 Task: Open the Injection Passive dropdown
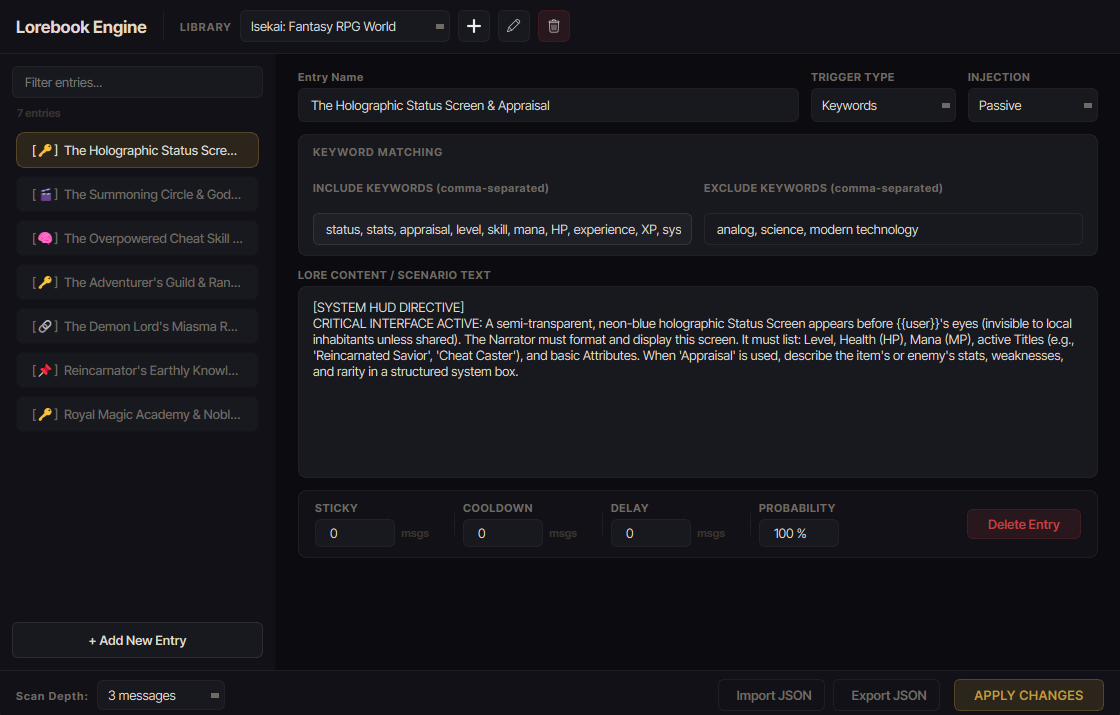click(1032, 106)
